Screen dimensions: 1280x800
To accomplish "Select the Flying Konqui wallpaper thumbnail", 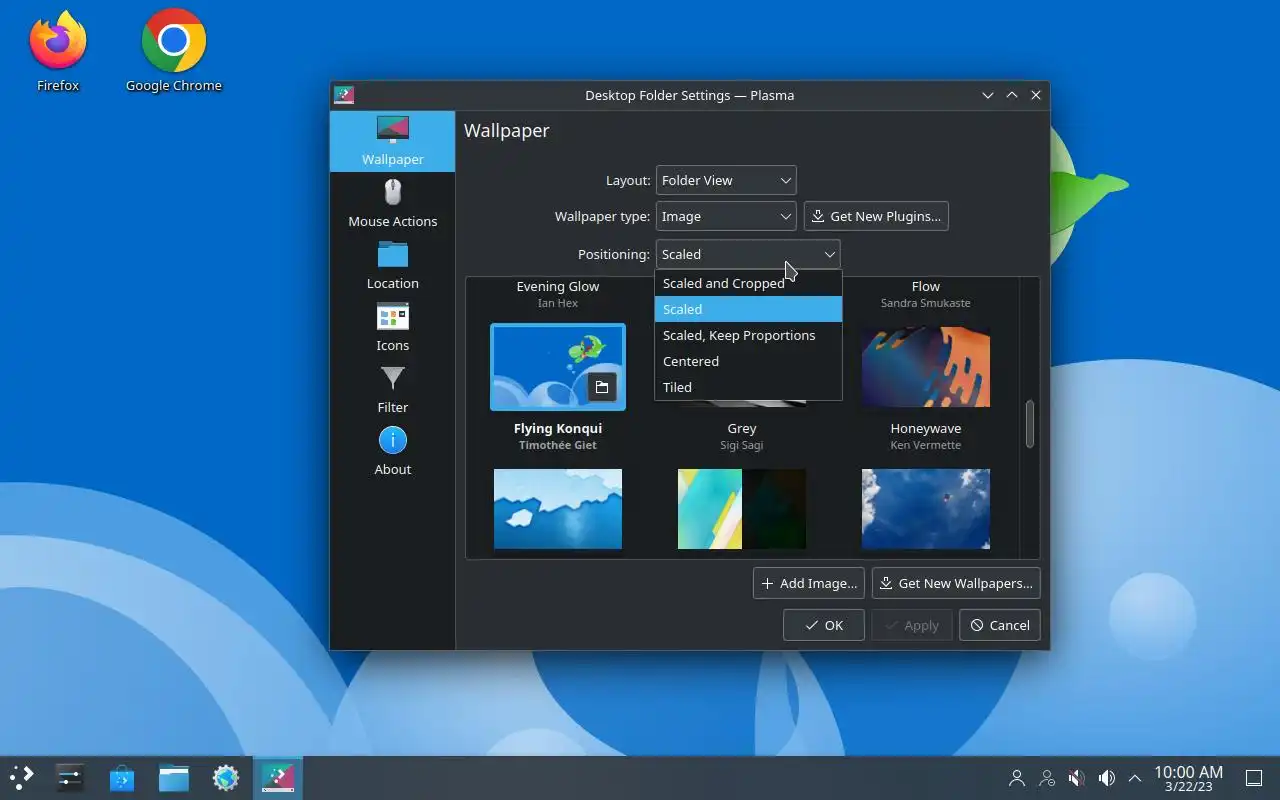I will point(558,367).
